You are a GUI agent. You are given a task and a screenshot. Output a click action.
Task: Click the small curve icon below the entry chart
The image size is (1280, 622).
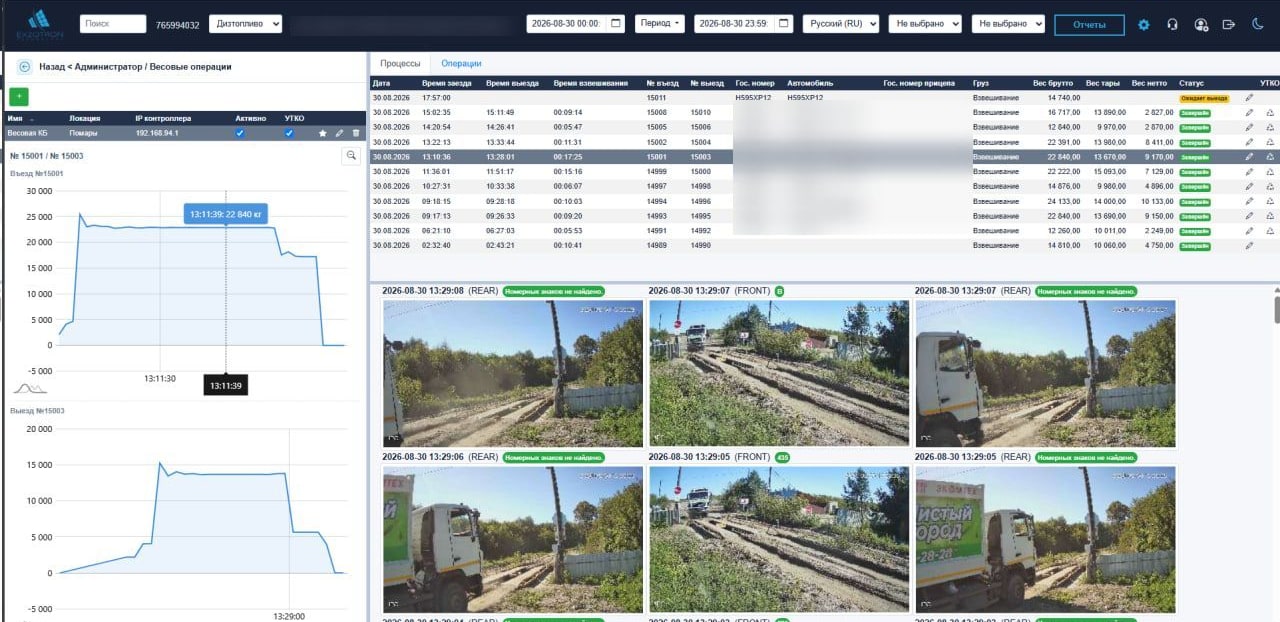[x=30, y=388]
